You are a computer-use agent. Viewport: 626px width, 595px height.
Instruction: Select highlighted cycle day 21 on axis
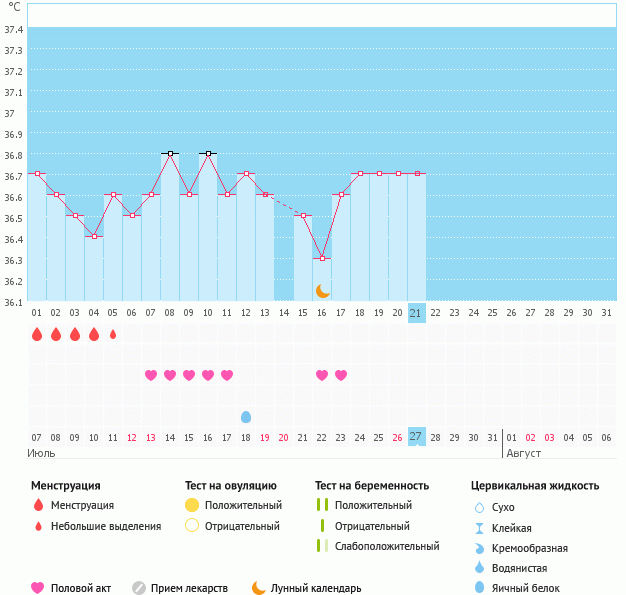click(417, 313)
